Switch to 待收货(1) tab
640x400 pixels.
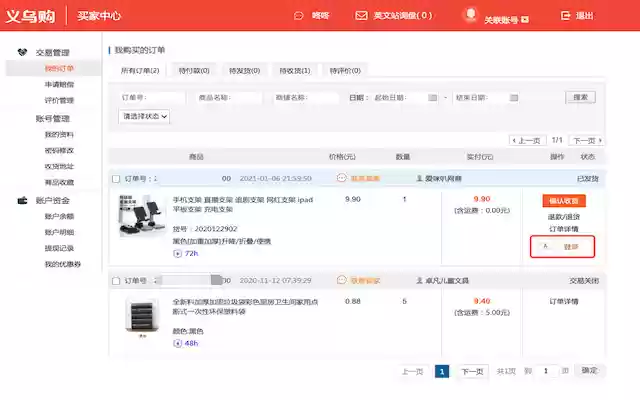click(x=295, y=71)
